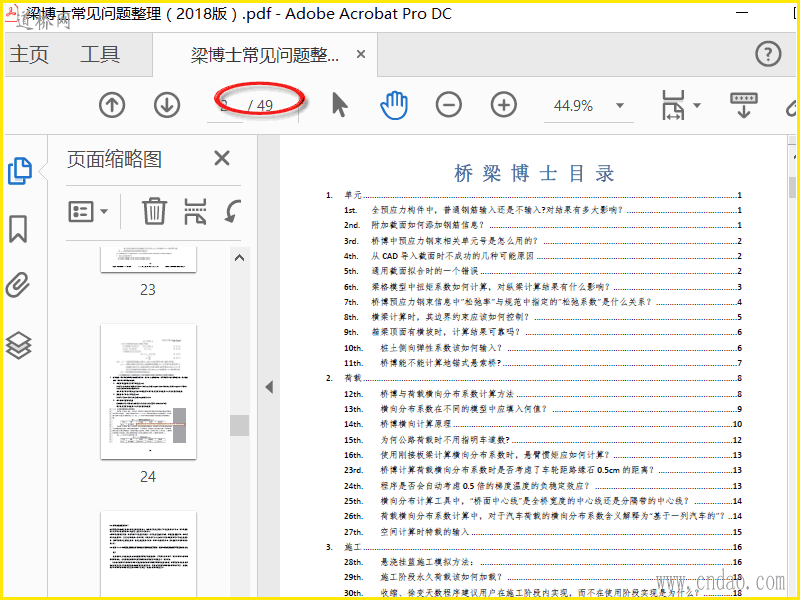The height and width of the screenshot is (600, 800).
Task: Click entry '9th. 箱梁顶面有横坡时'
Action: (543, 332)
